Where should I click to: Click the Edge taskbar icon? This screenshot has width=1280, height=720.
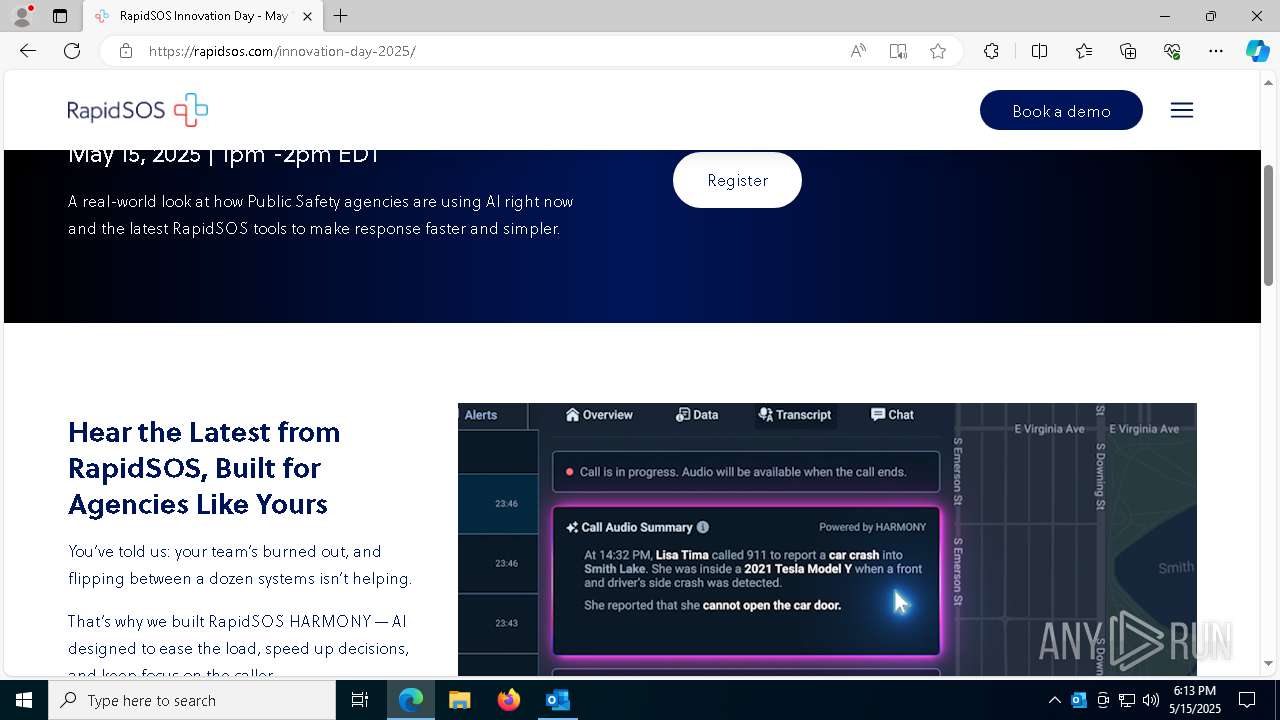click(x=411, y=700)
